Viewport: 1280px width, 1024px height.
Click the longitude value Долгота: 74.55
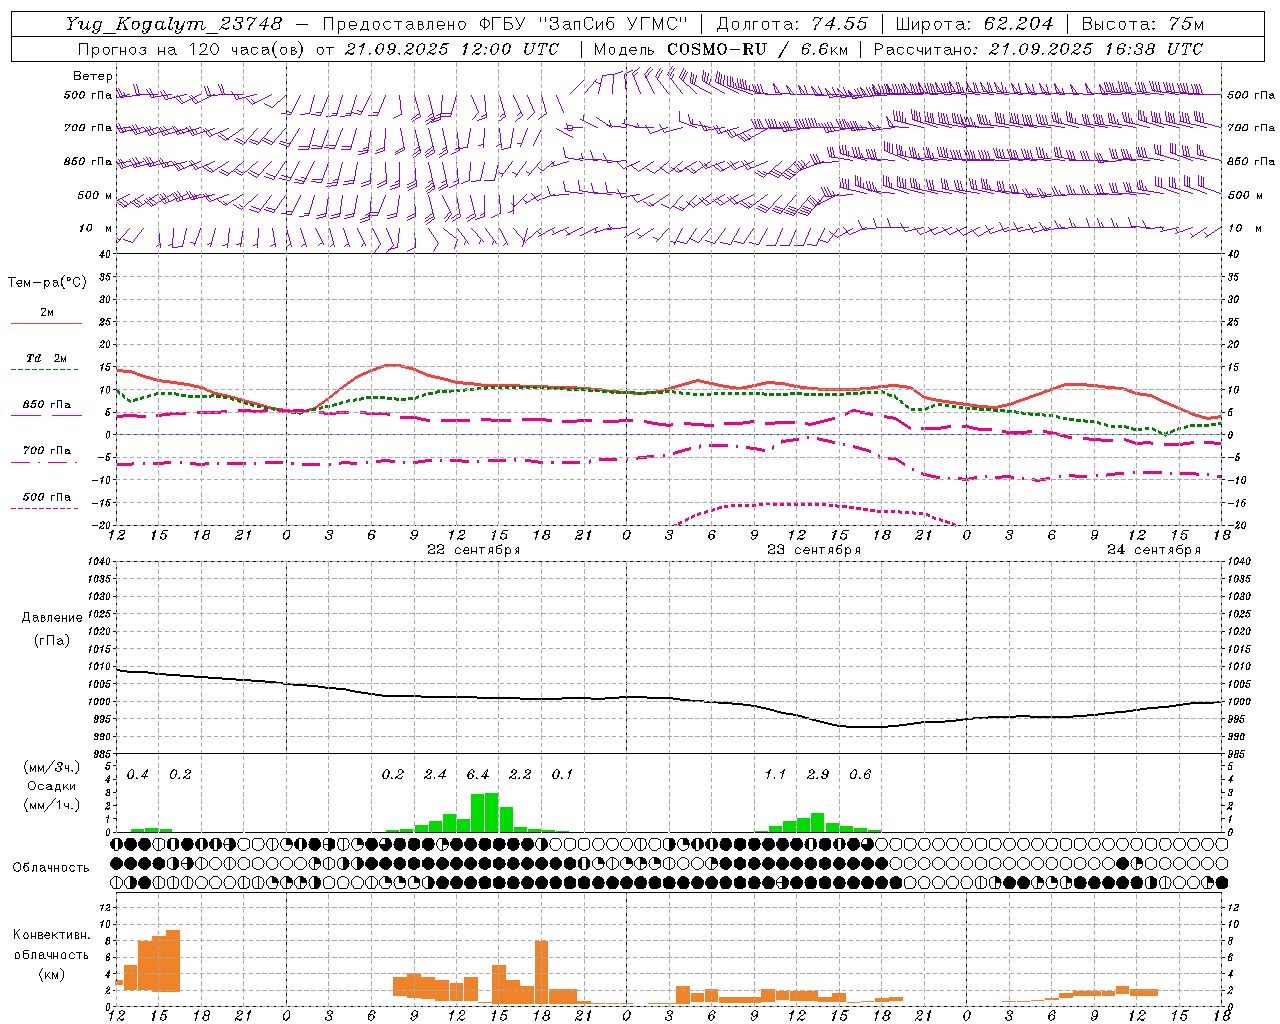coord(792,24)
